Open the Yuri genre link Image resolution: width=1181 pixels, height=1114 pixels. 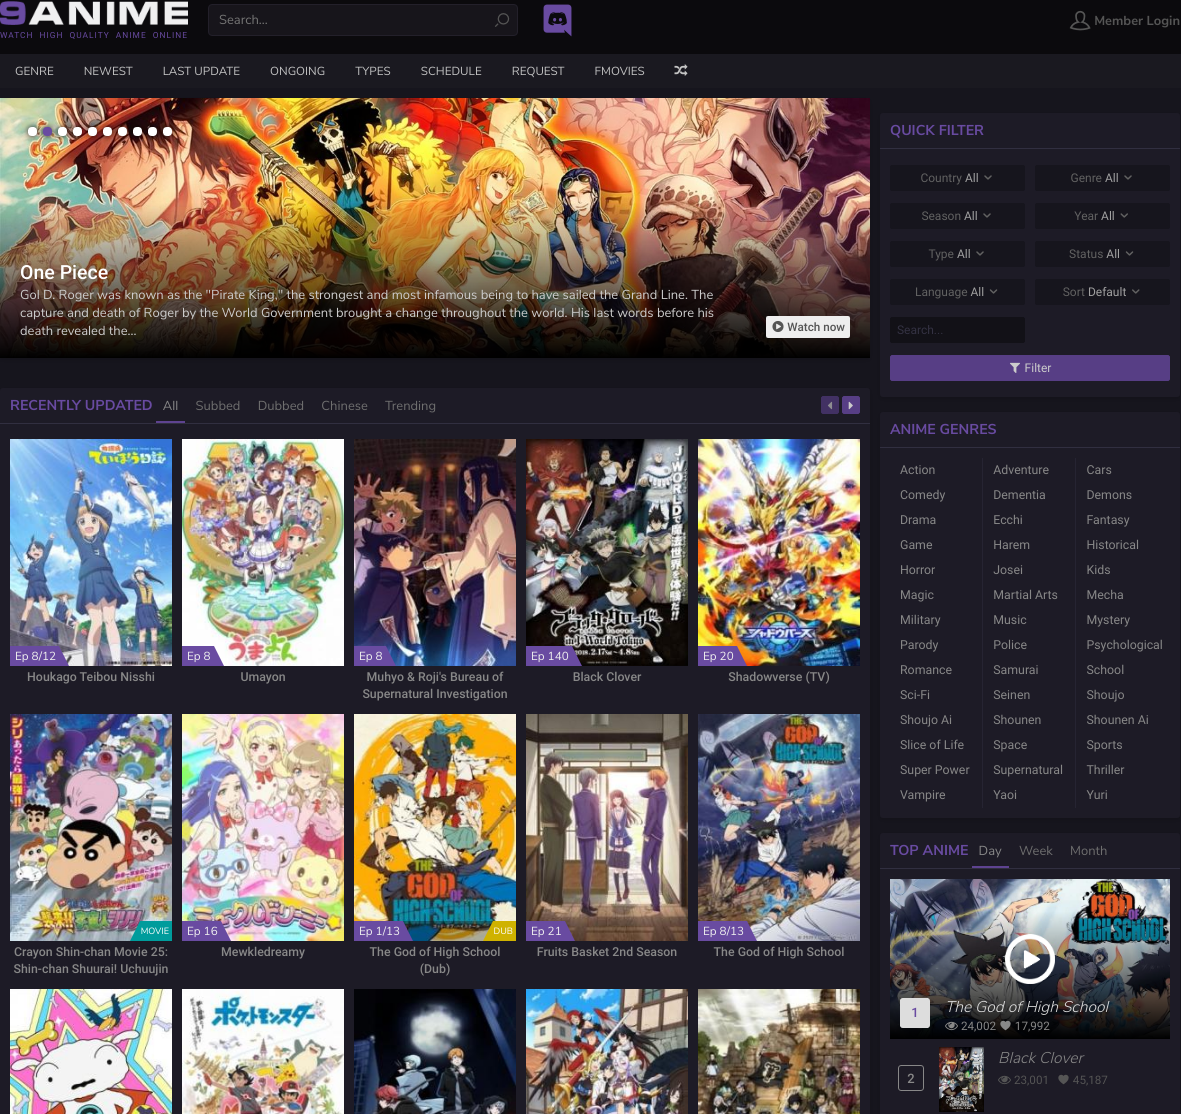[x=1097, y=795]
